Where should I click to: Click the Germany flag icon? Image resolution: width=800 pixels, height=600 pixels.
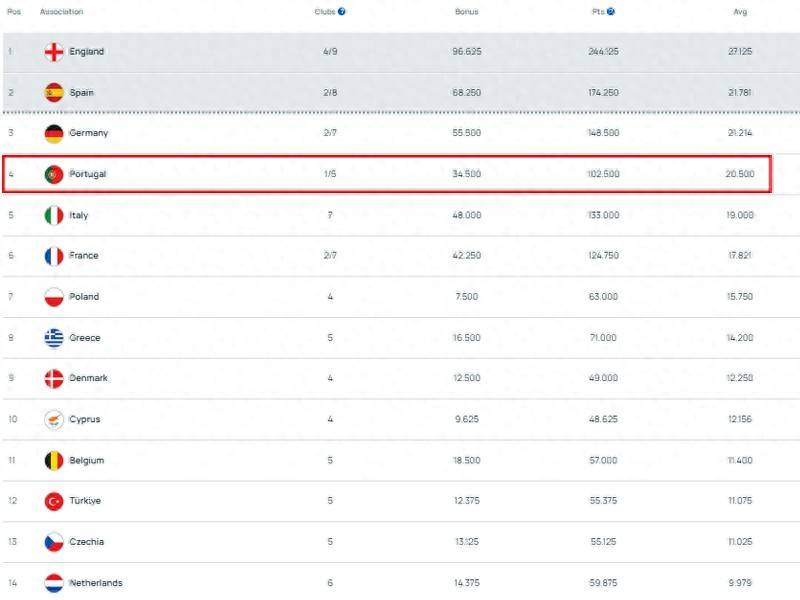54,133
